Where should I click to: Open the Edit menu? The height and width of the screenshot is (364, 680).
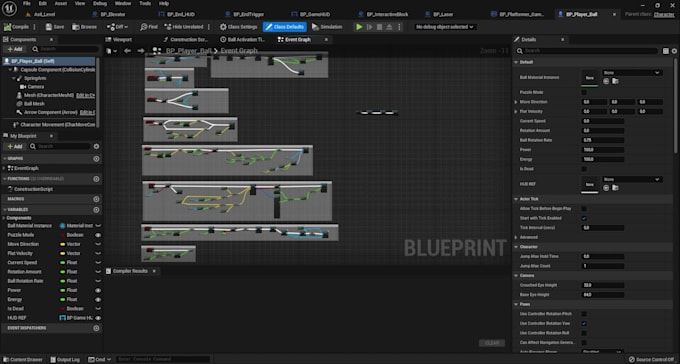coord(42,3)
